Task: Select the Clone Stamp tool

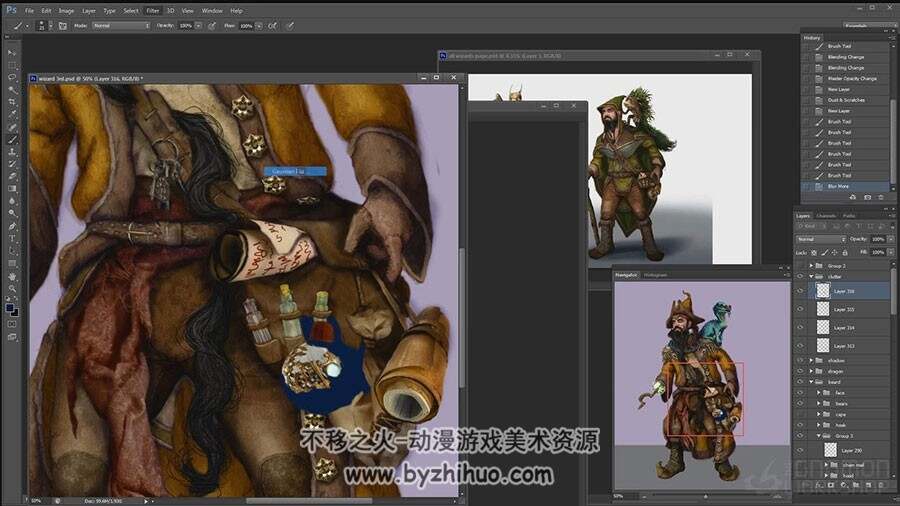Action: (x=12, y=151)
